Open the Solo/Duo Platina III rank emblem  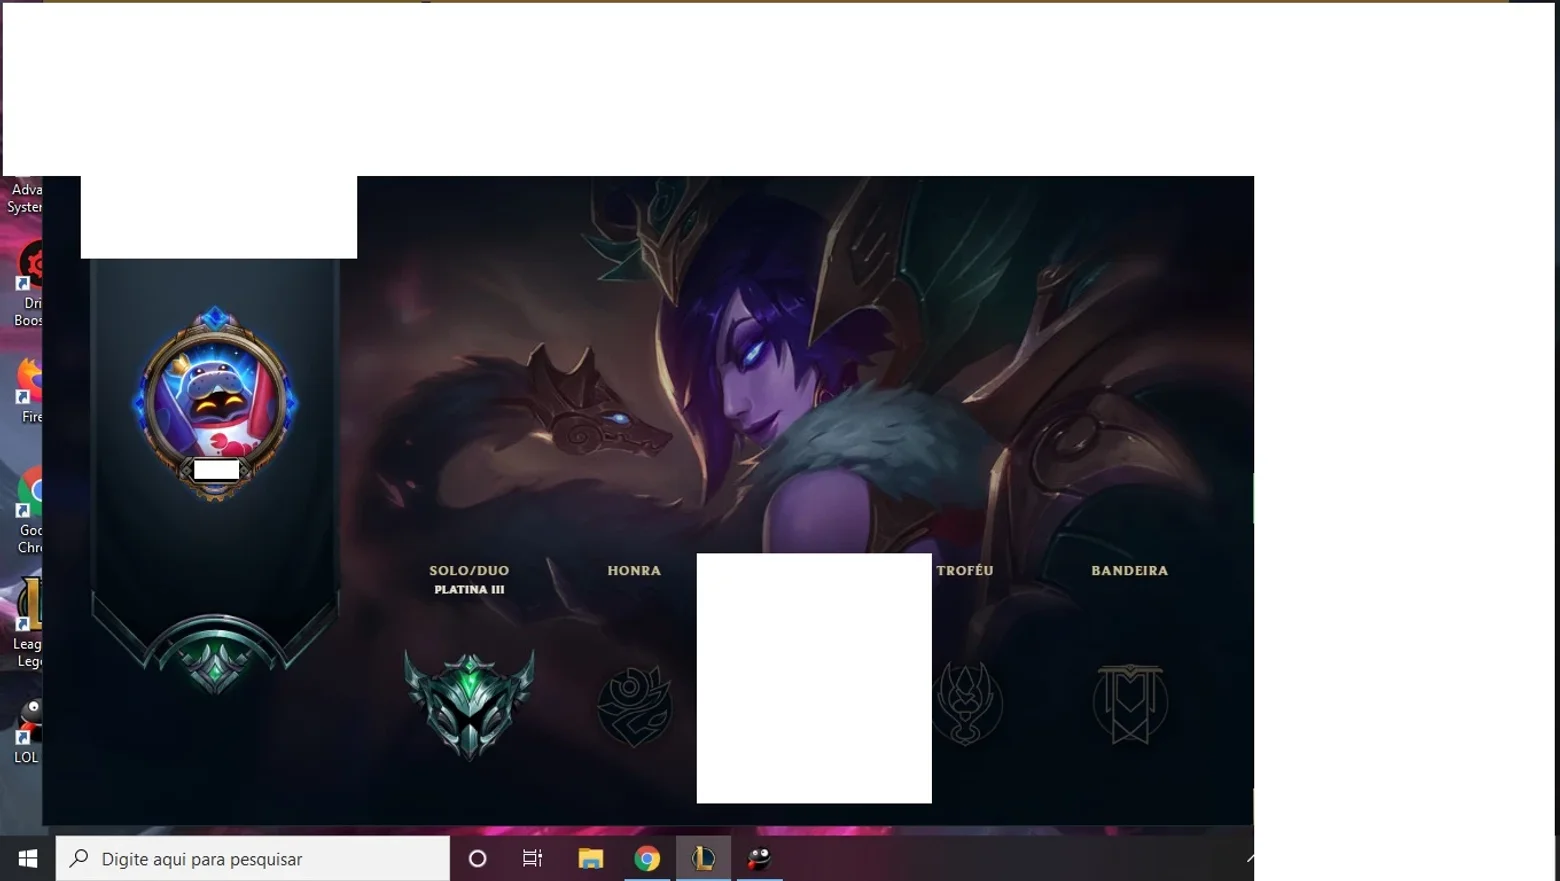click(x=469, y=705)
